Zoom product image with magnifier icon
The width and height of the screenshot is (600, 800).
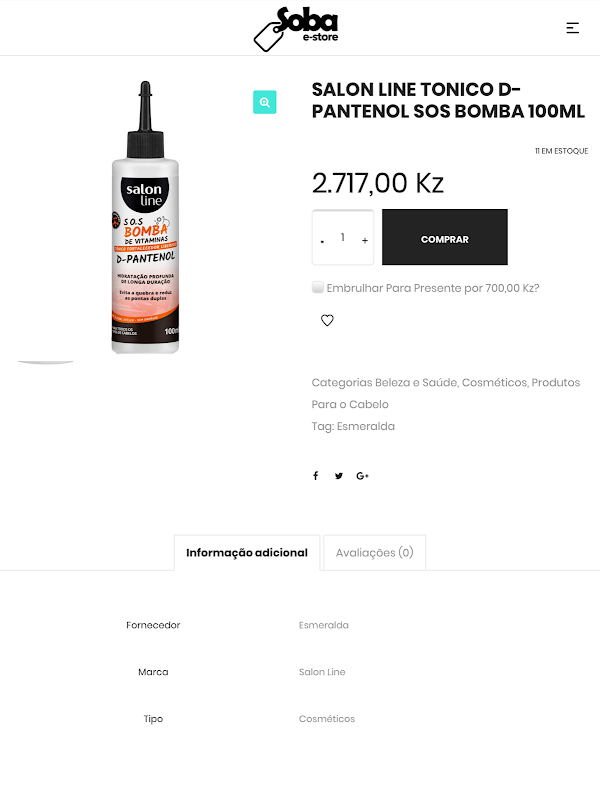coord(264,102)
